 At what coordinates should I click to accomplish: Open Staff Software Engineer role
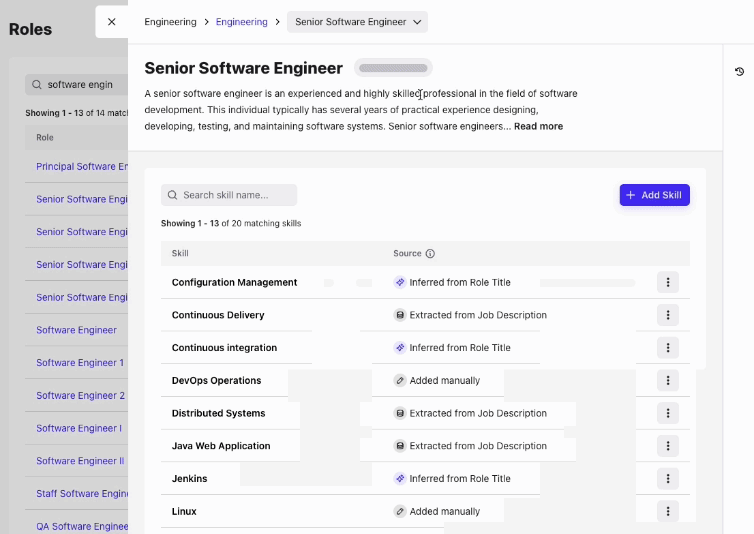[x=82, y=494]
